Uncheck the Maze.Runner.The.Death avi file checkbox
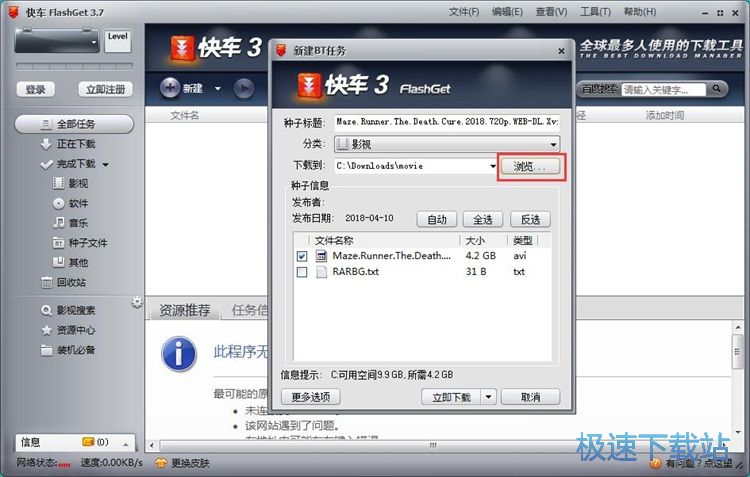The width and height of the screenshot is (750, 477). [302, 256]
